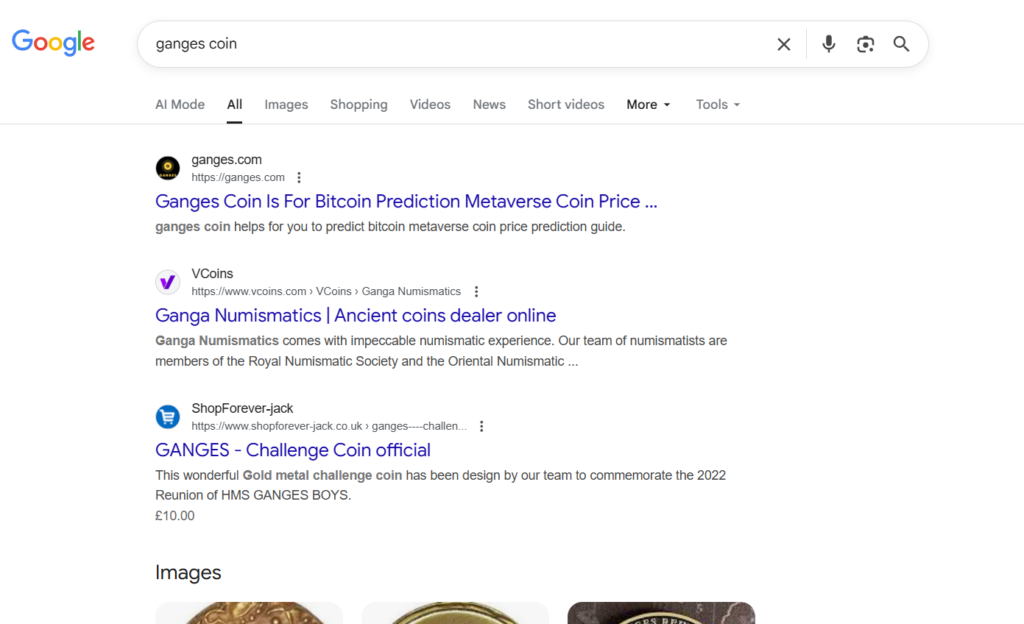Click the VCoins site favicon

168,282
